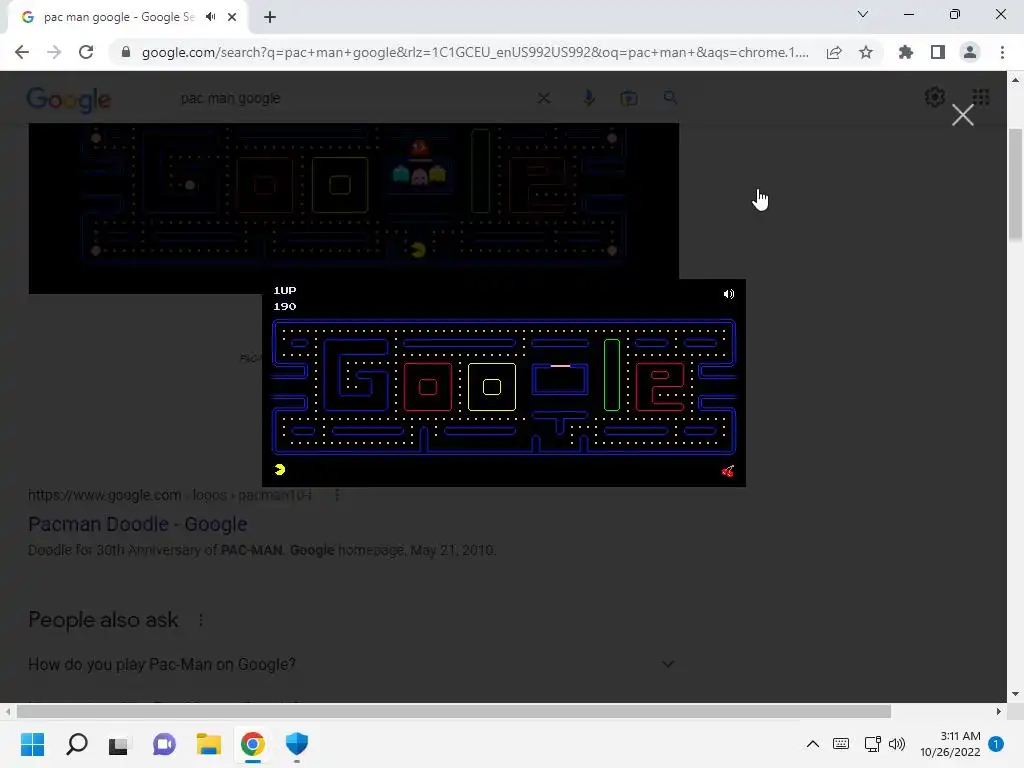This screenshot has width=1024, height=768.
Task: Click the cherry level icon
Action: point(728,471)
